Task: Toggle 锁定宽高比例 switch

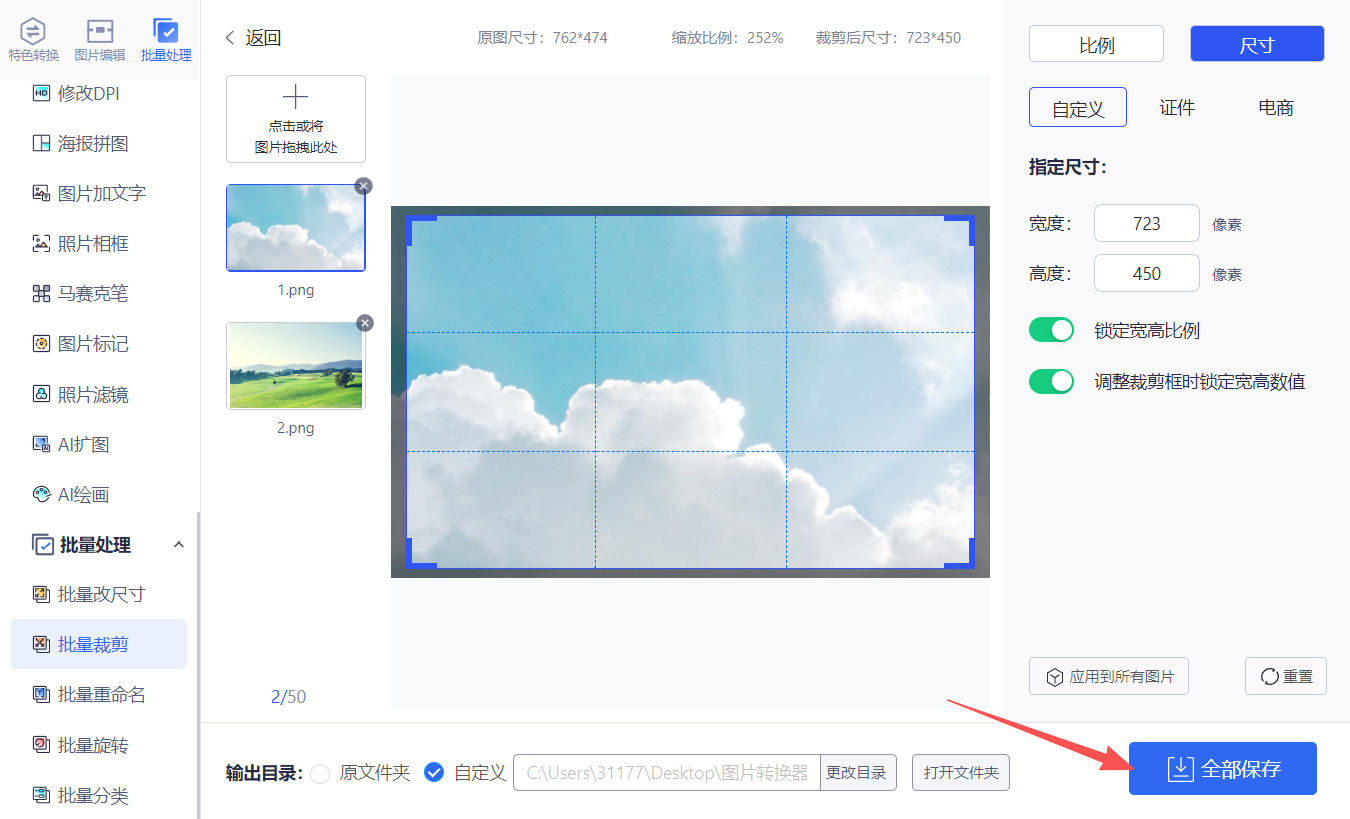Action: (1051, 330)
